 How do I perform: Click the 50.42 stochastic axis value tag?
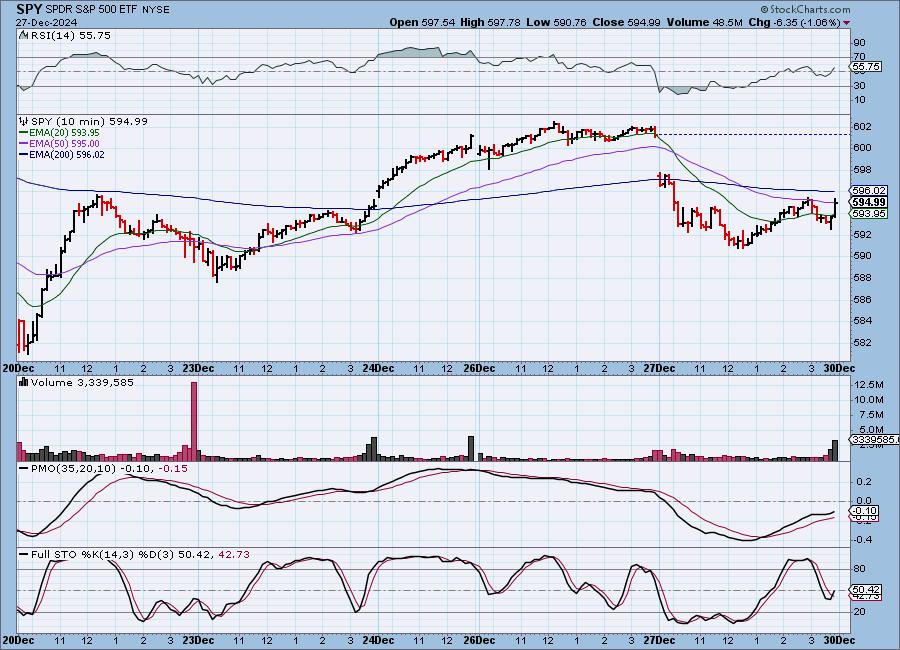coord(867,590)
